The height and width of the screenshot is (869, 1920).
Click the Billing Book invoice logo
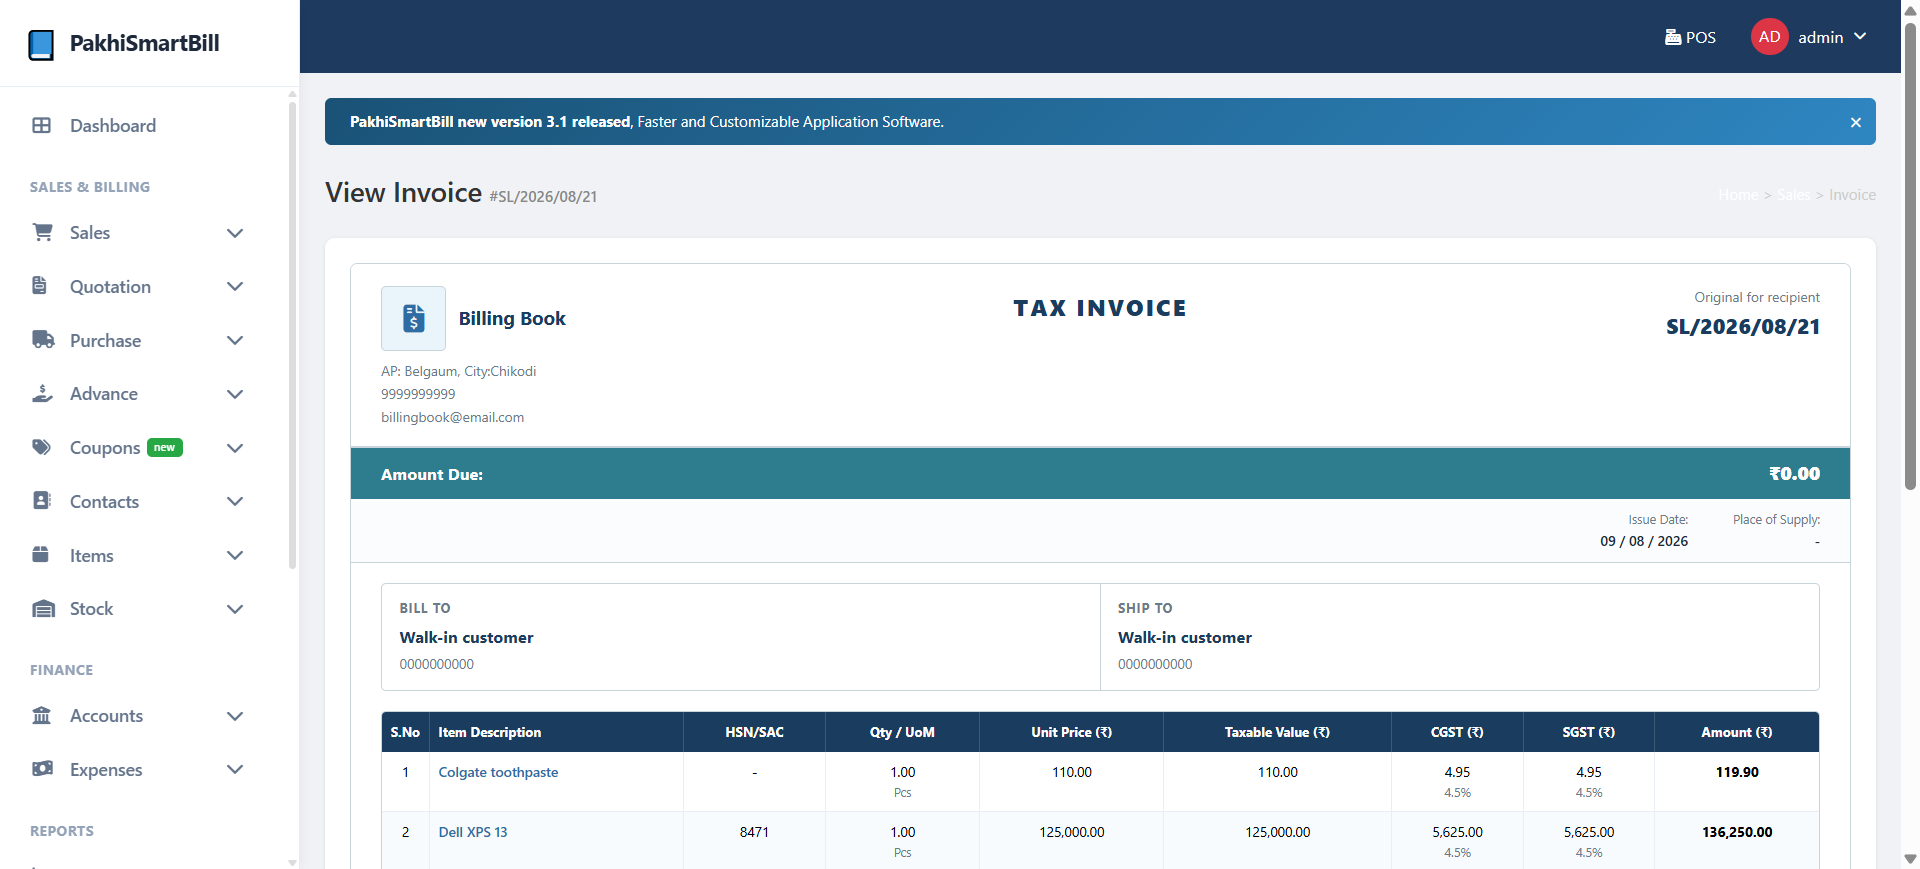413,318
